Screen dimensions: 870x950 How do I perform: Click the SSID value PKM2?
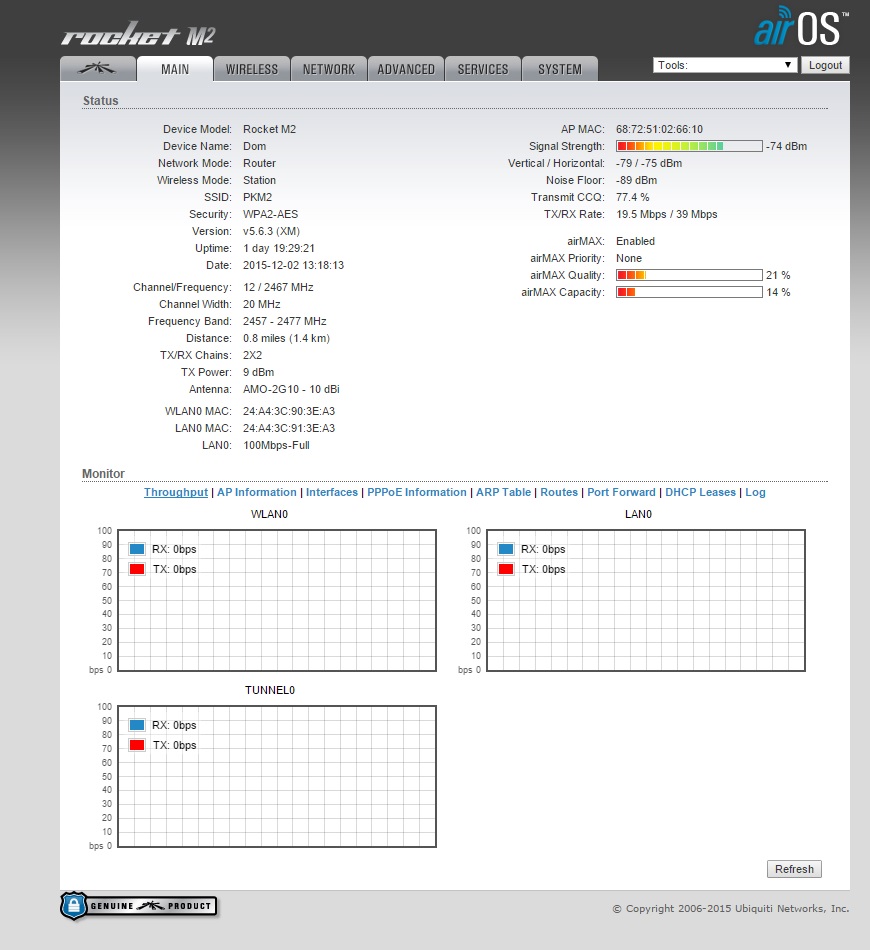tap(257, 197)
